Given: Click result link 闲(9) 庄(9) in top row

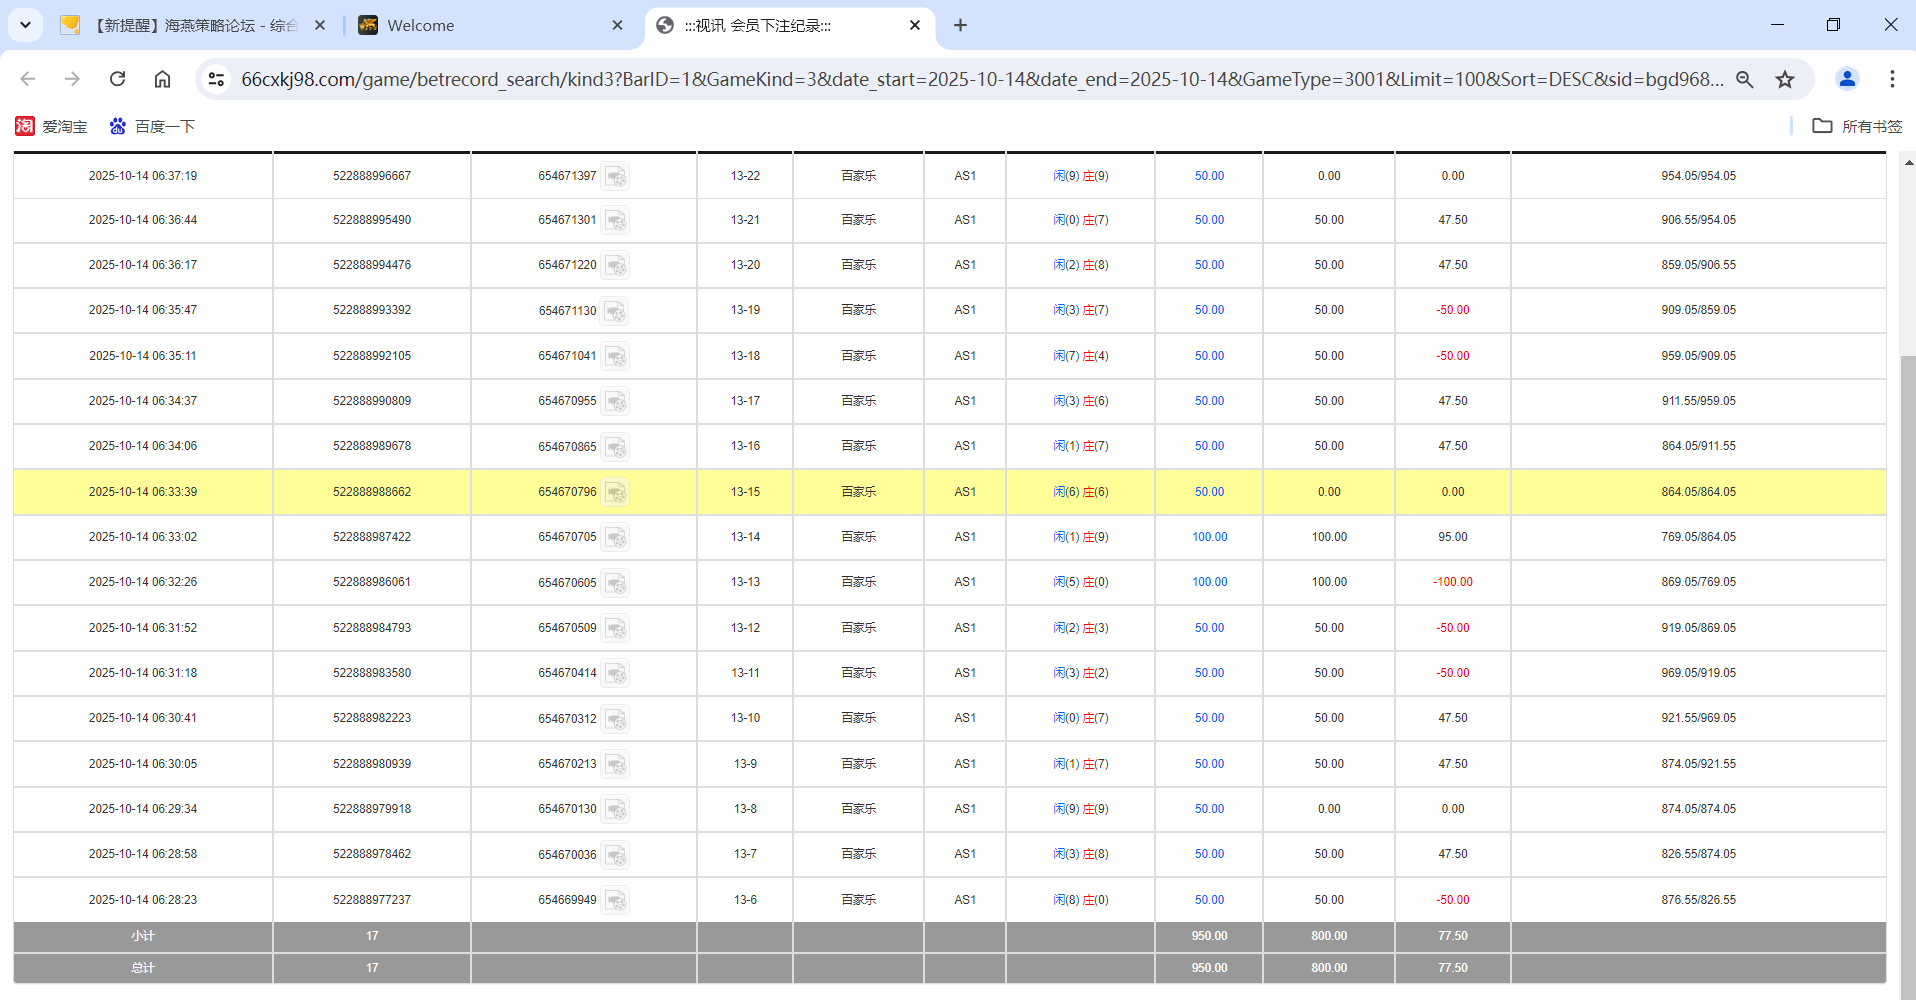Looking at the screenshot, I should click(x=1080, y=176).
